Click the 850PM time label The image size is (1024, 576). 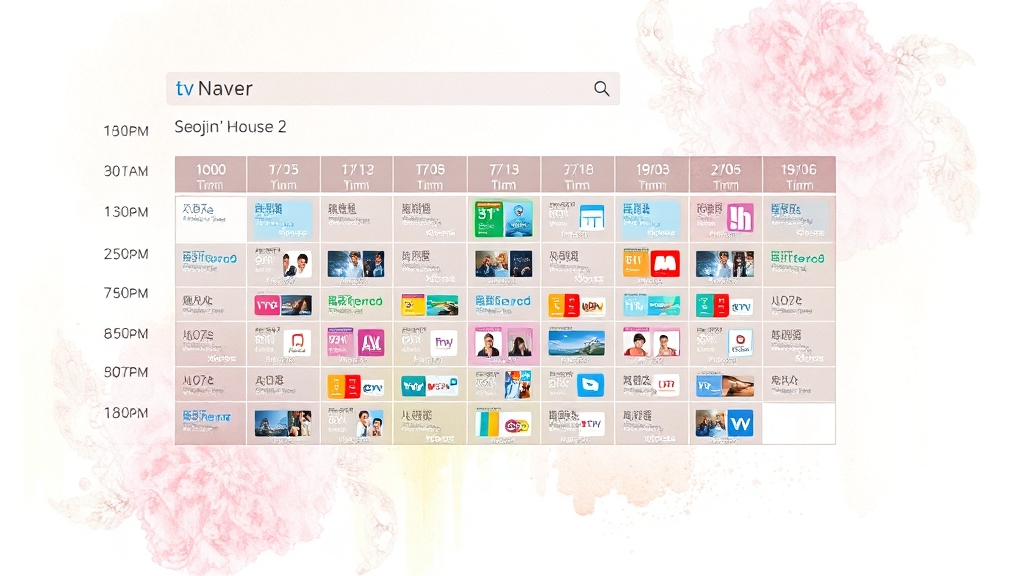point(126,333)
